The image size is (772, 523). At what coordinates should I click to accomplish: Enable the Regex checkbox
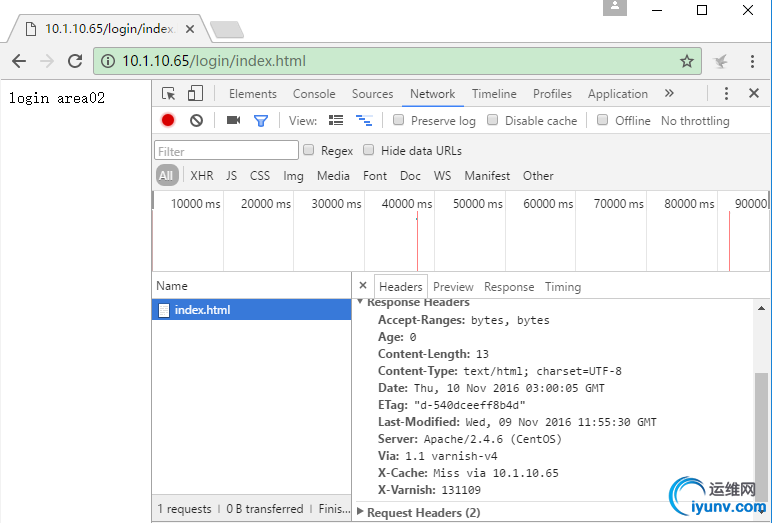pos(309,150)
